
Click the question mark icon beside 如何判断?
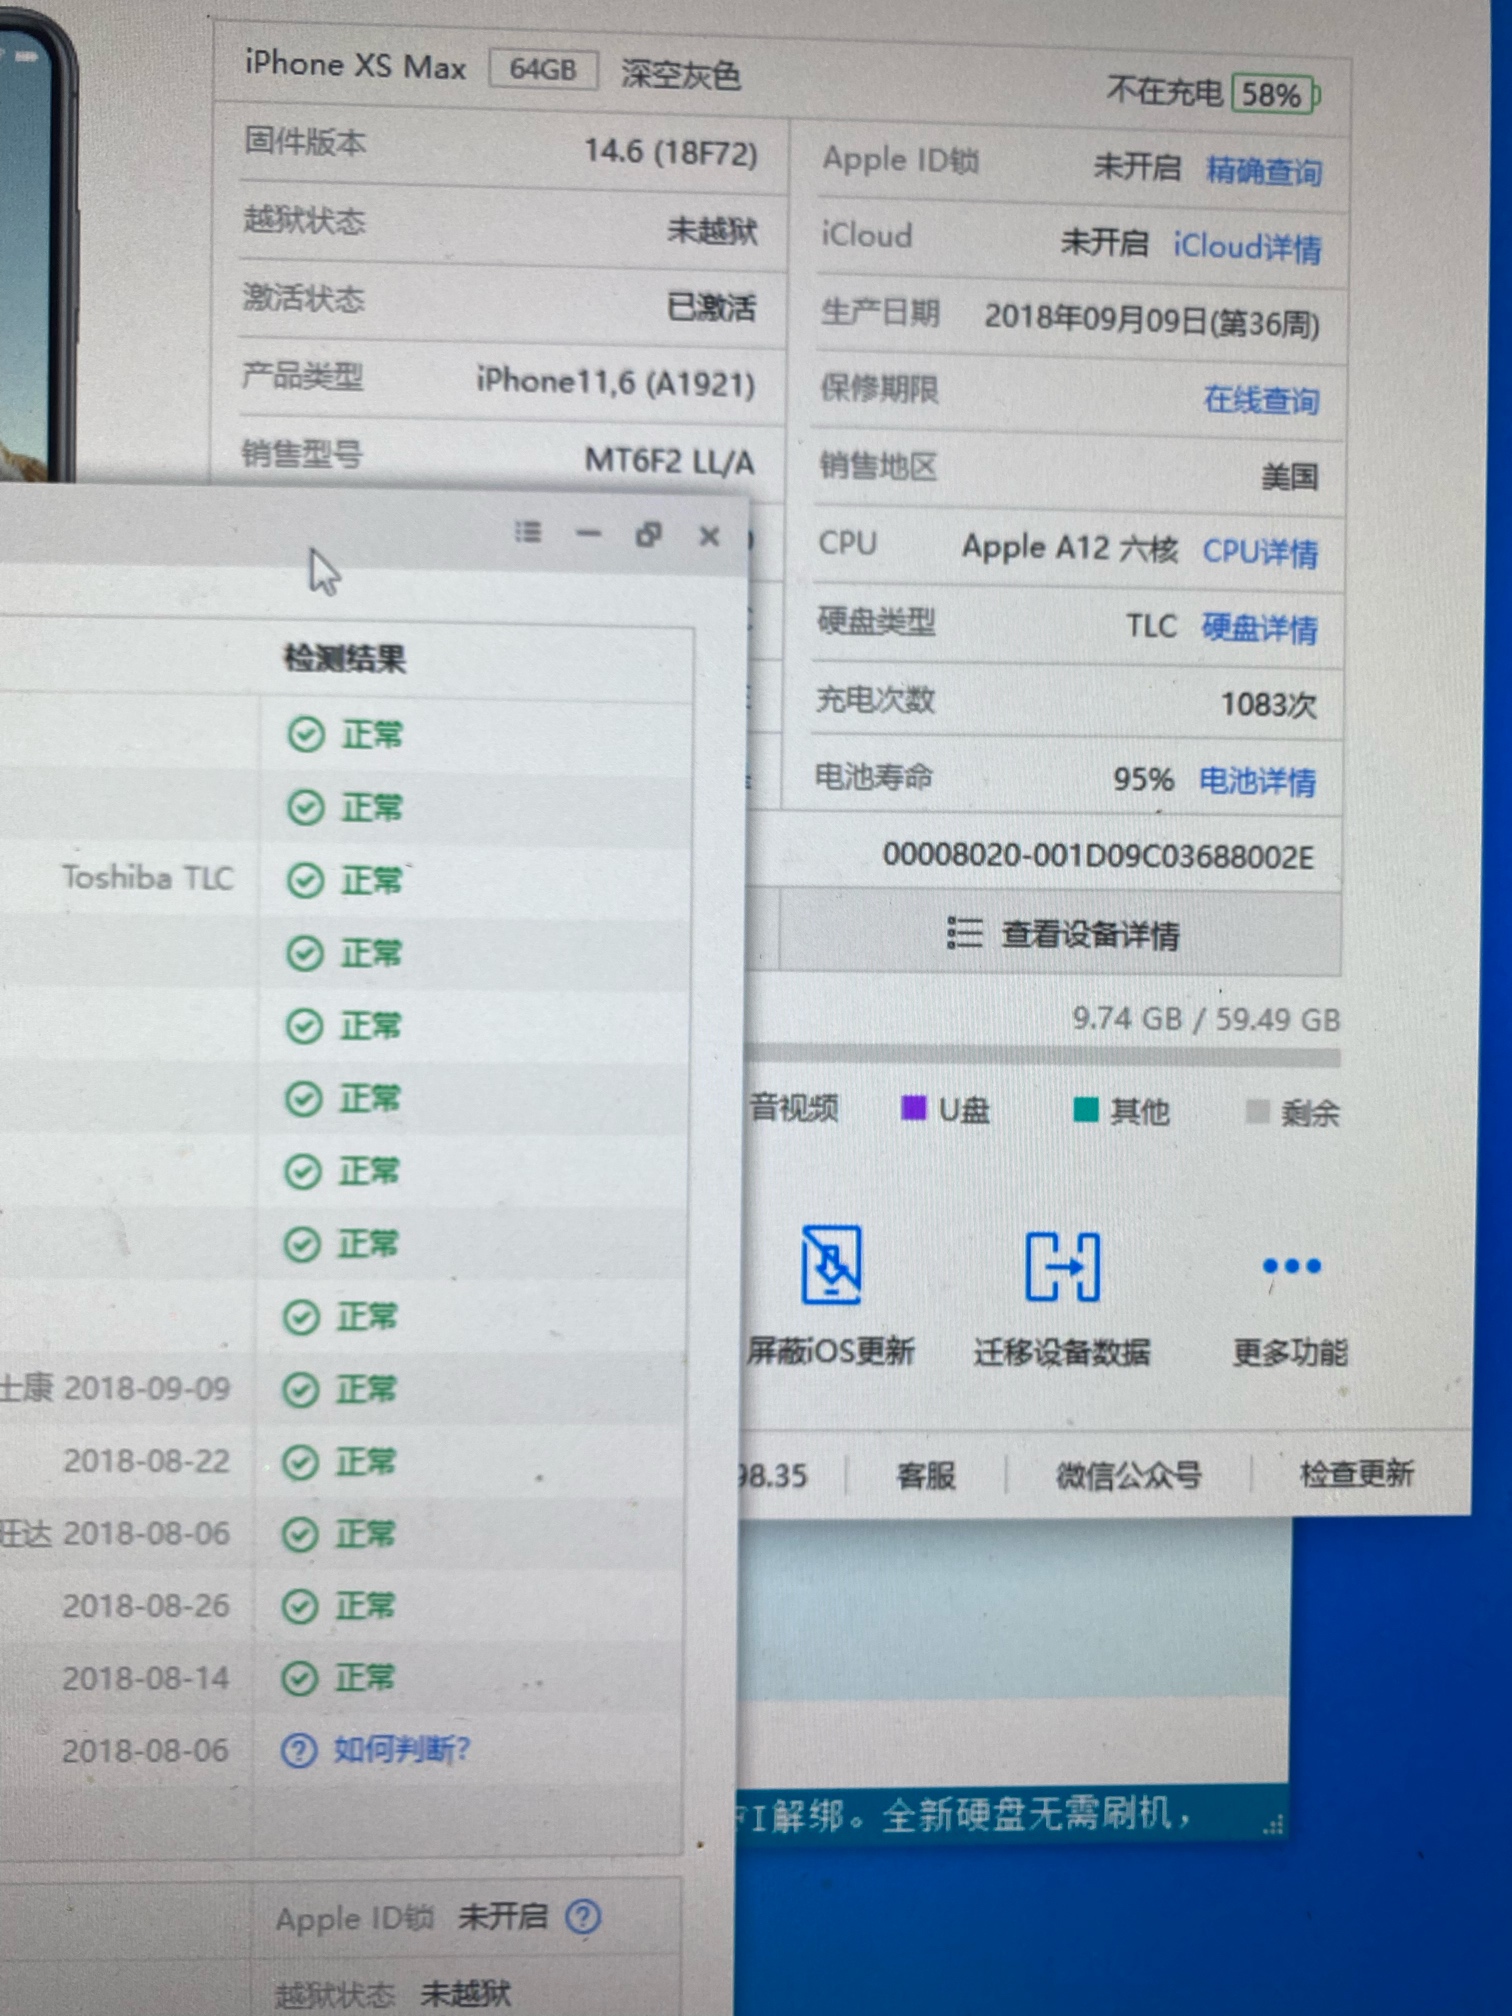(x=298, y=1751)
